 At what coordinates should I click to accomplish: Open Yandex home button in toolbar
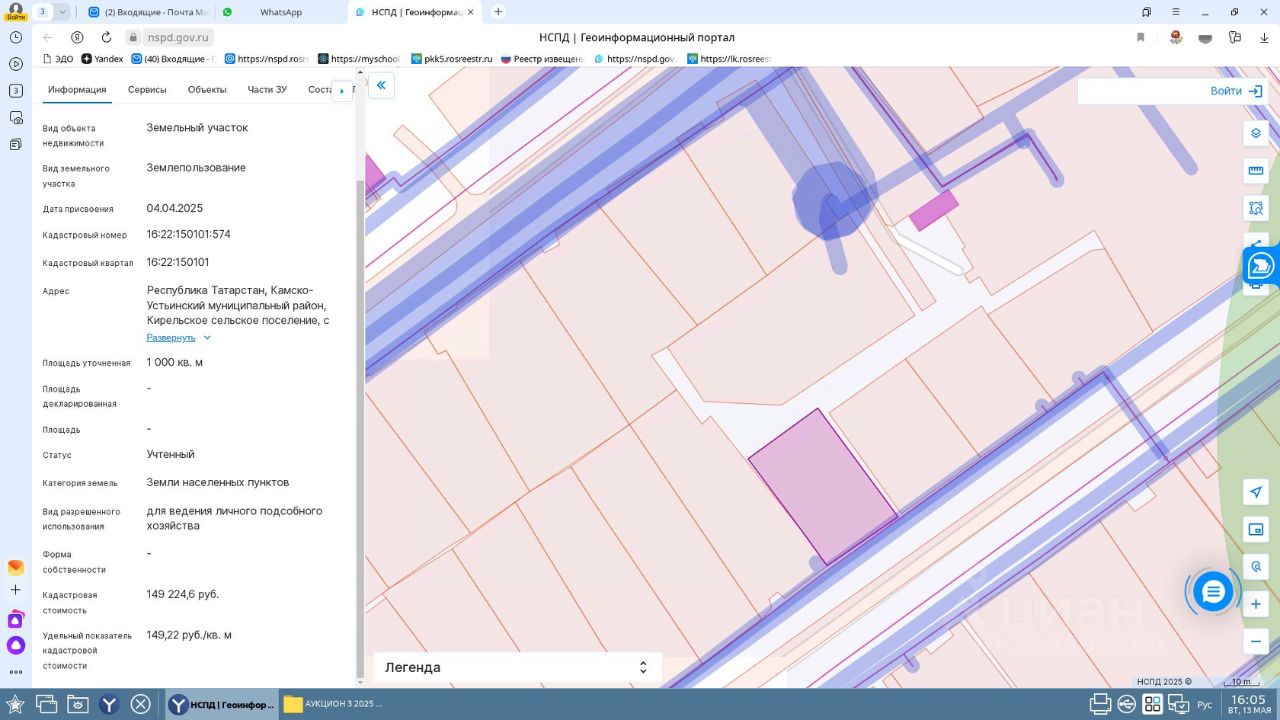click(77, 37)
